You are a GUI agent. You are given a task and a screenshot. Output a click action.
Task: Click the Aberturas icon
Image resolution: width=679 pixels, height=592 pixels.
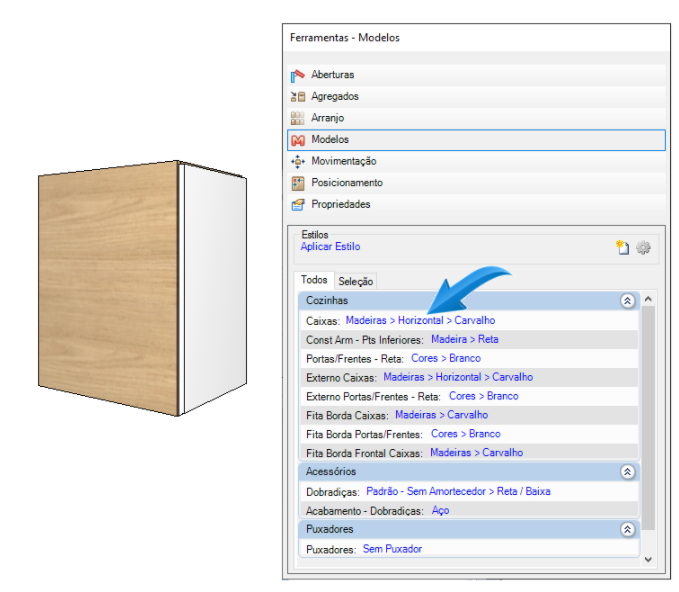click(x=297, y=75)
